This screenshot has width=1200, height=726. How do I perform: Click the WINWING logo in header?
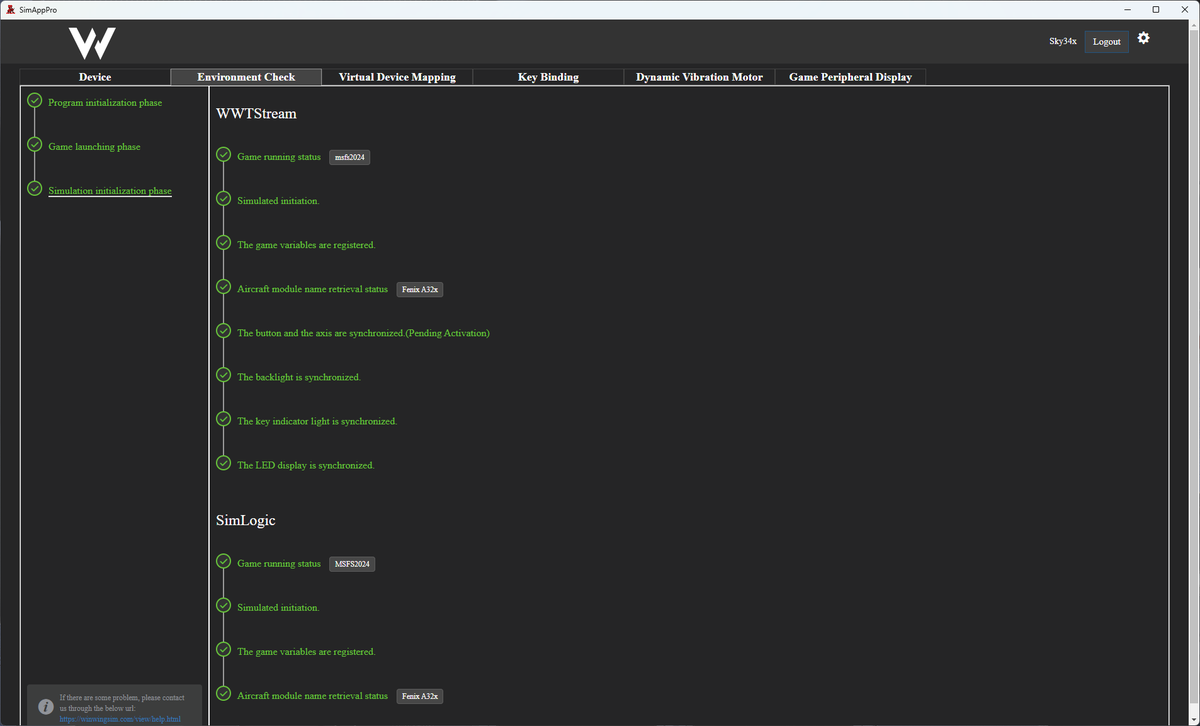click(x=92, y=43)
